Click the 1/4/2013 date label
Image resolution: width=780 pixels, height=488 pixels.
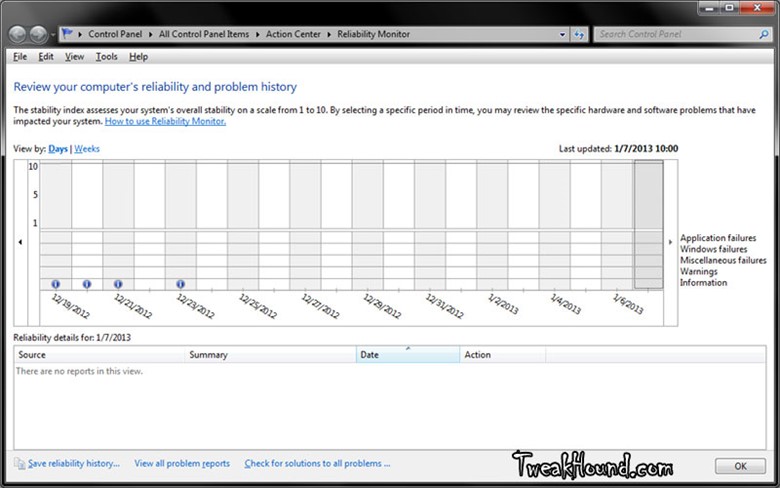point(566,303)
